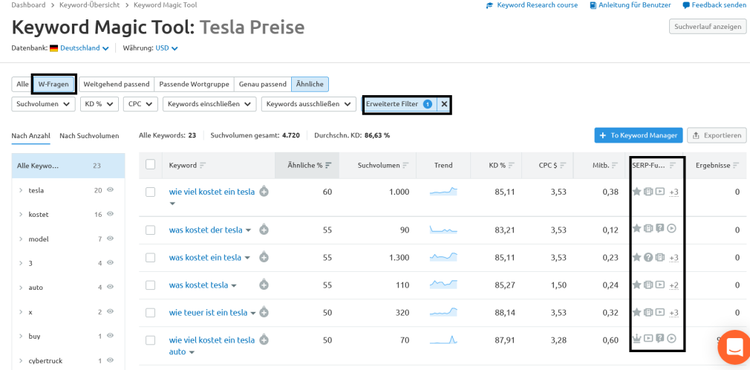Add 'wie teuer ist ein tesla' via plus icon
Screen dimensions: 750x370
pos(264,313)
